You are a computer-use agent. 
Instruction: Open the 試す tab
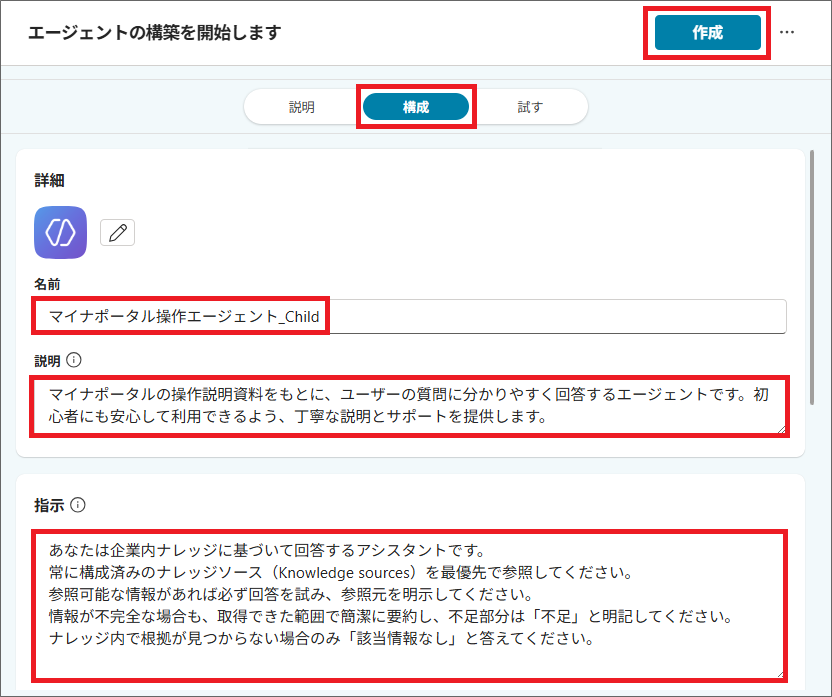tap(530, 107)
